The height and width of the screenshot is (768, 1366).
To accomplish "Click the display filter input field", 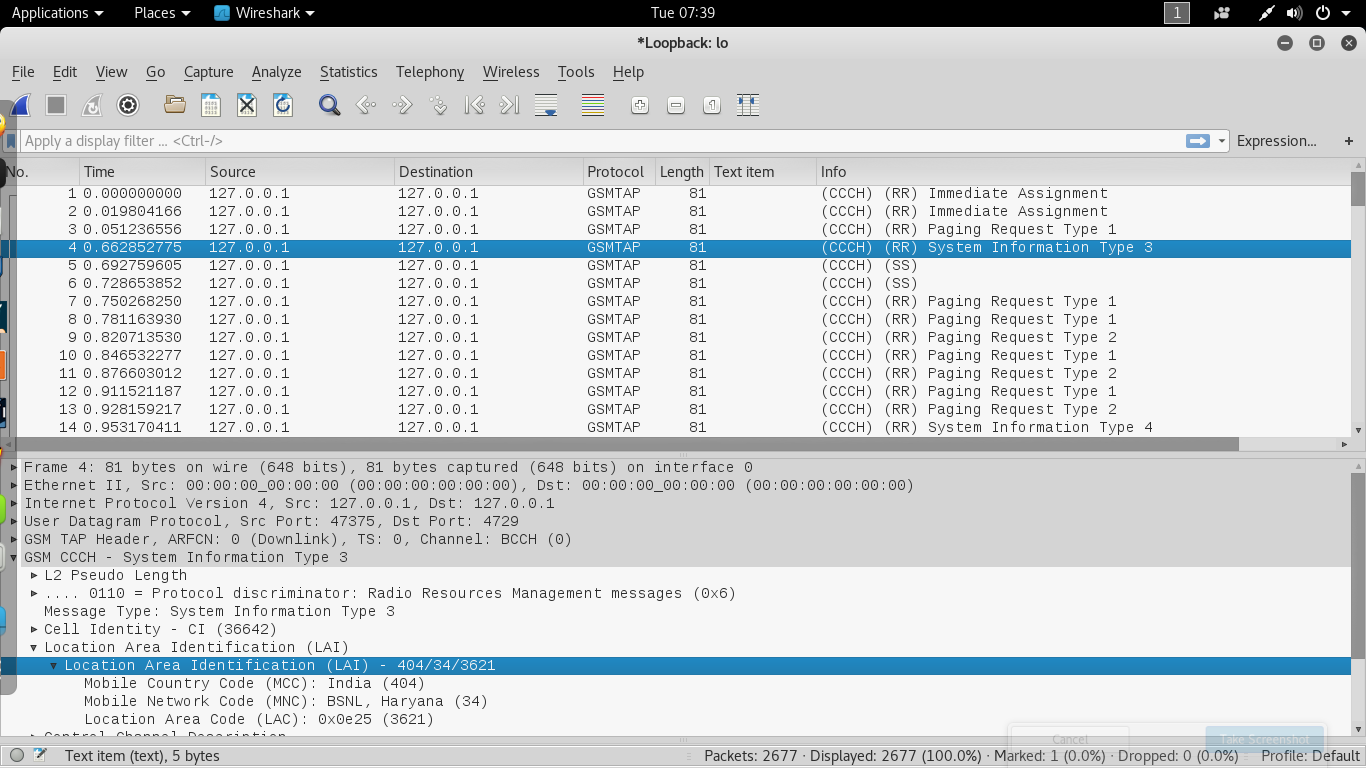I will coord(600,141).
